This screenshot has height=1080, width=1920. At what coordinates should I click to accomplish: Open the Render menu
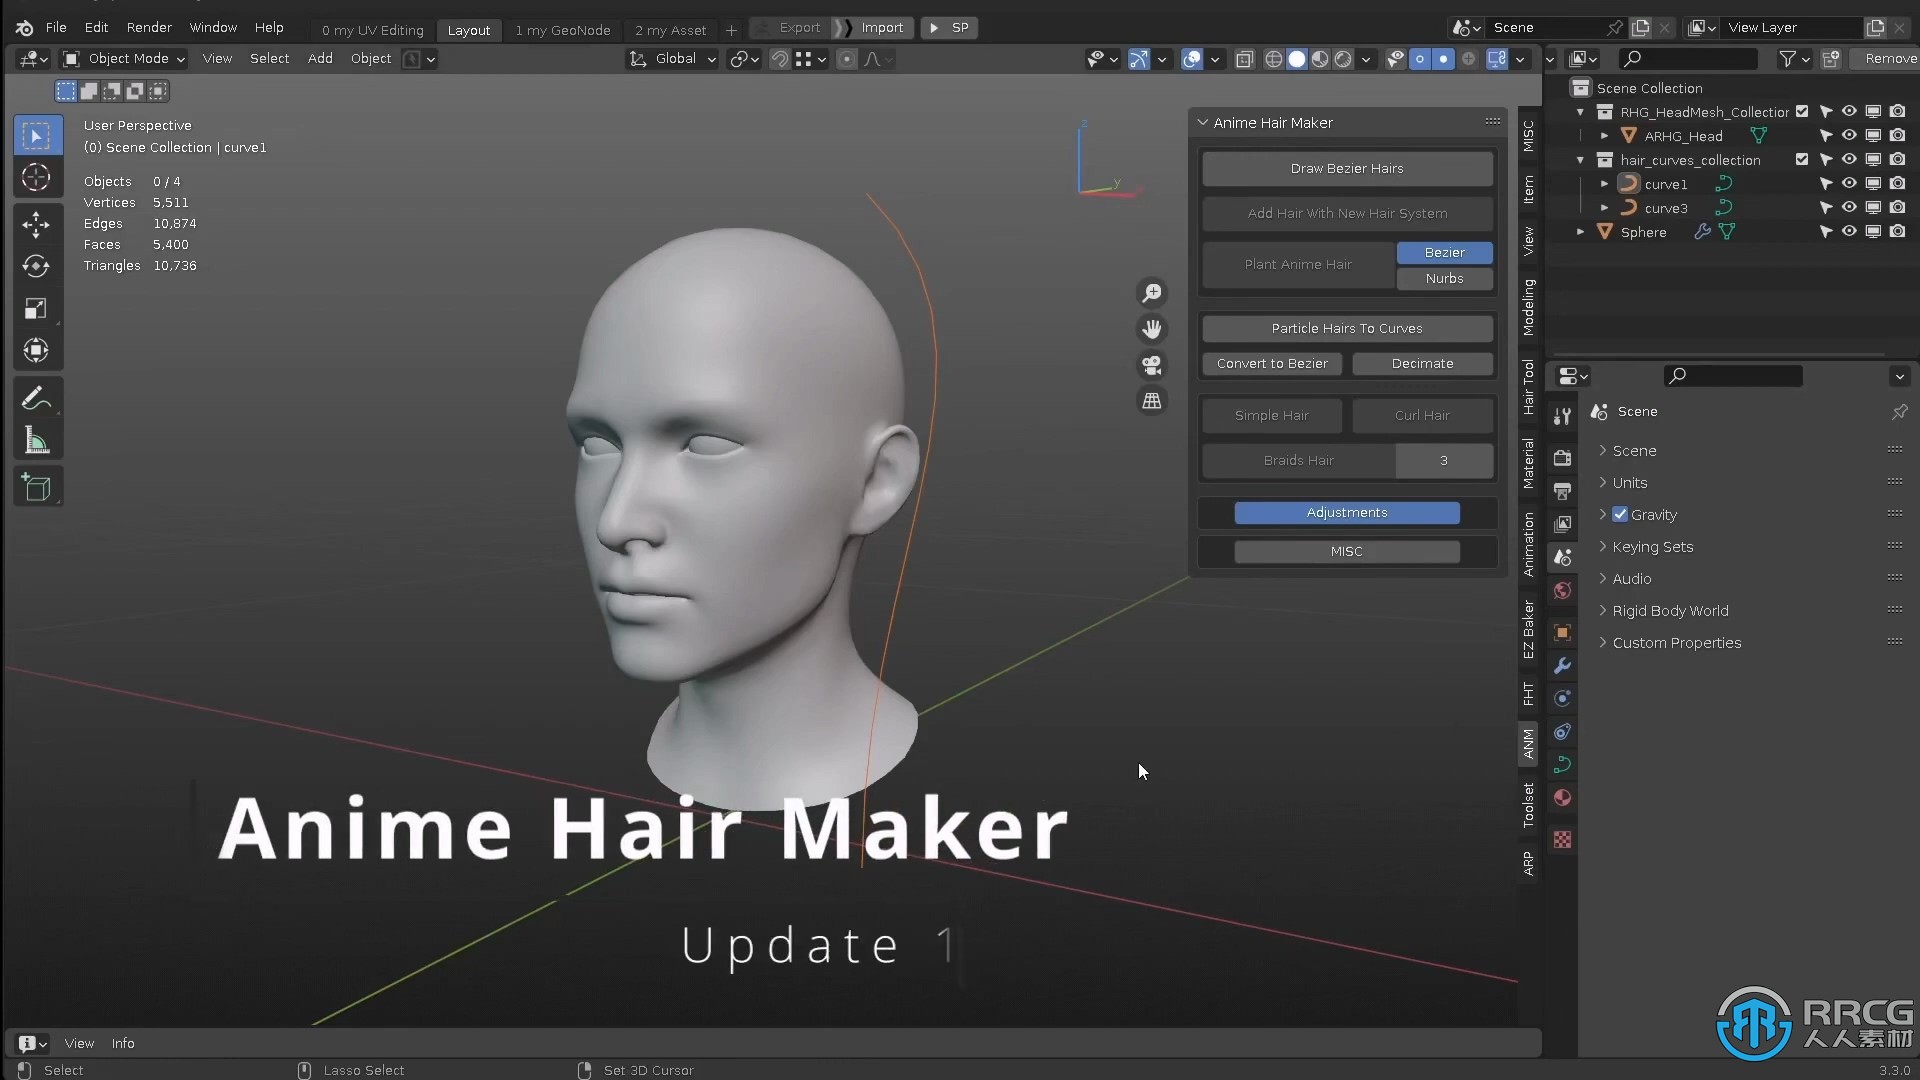pos(149,28)
